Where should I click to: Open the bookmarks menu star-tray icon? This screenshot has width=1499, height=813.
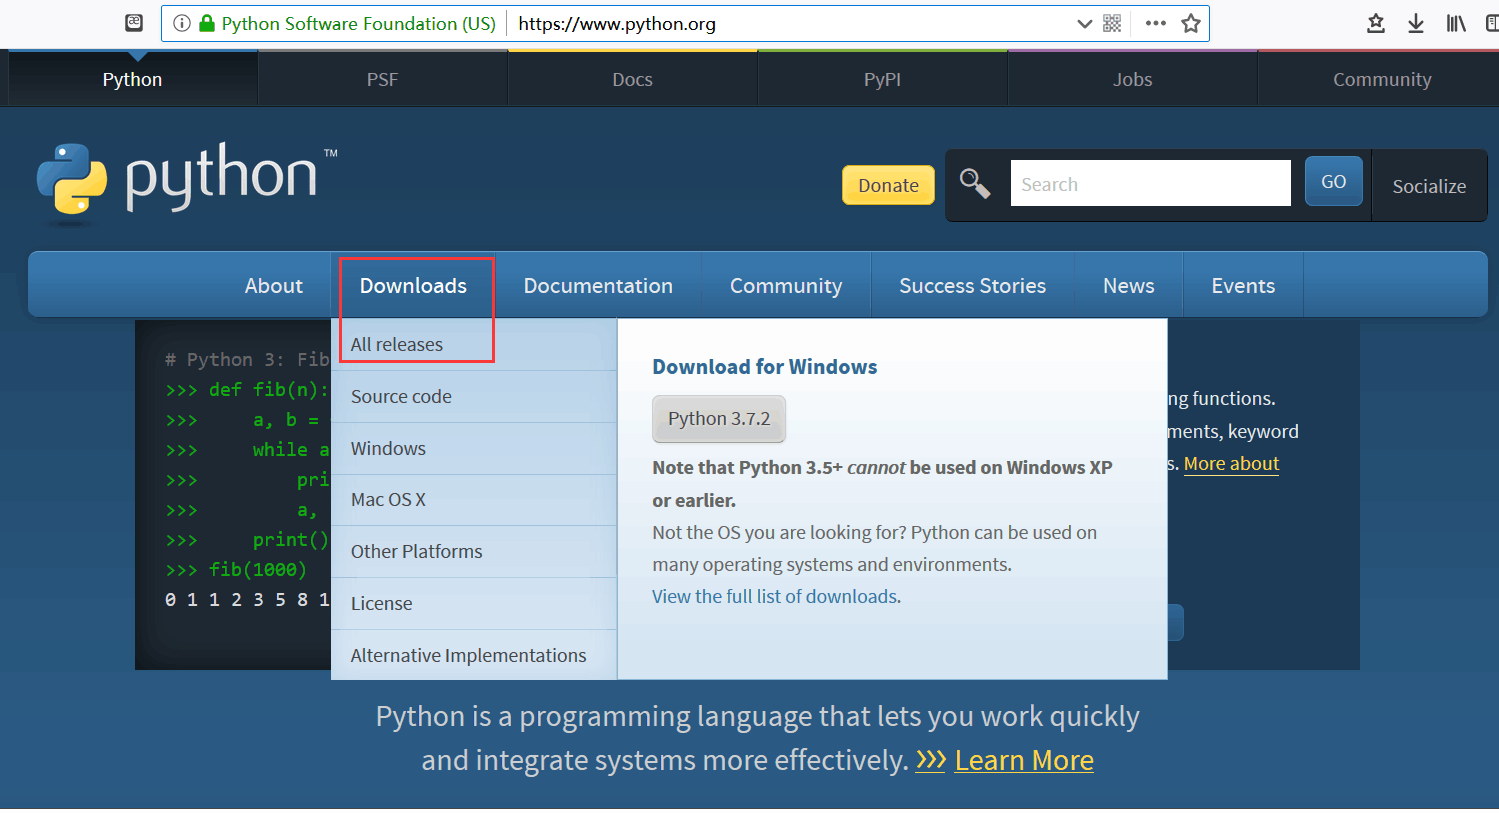click(x=1376, y=23)
